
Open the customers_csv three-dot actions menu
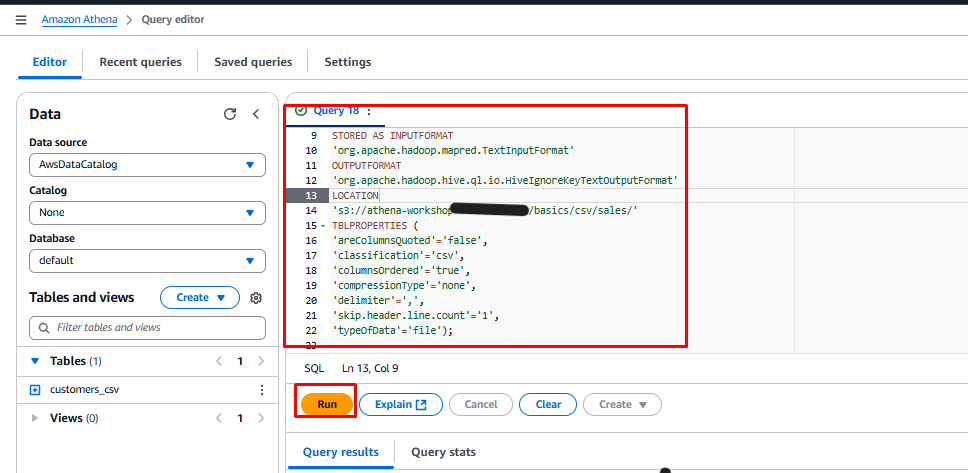click(x=261, y=390)
